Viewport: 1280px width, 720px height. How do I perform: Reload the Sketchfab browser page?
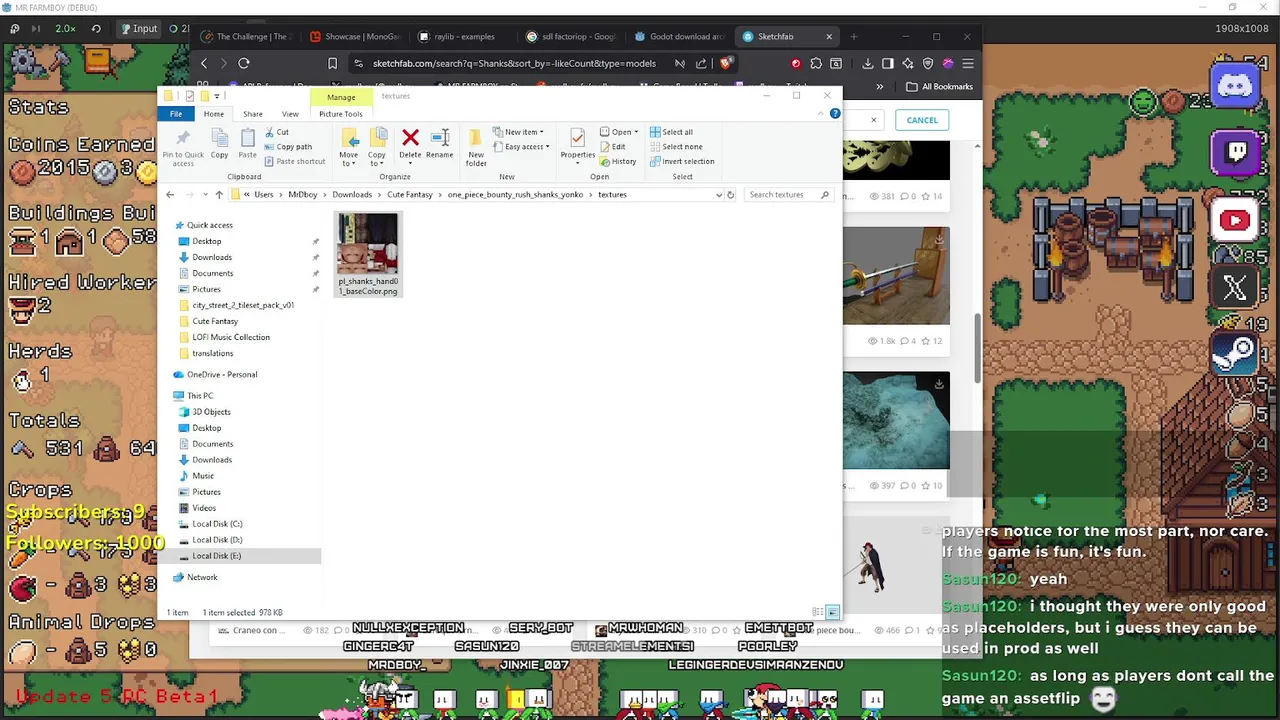(x=243, y=63)
